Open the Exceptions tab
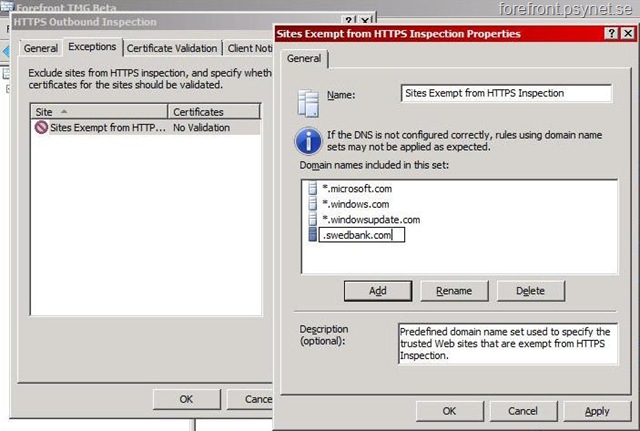Viewport: 640px width, 431px height. (92, 47)
